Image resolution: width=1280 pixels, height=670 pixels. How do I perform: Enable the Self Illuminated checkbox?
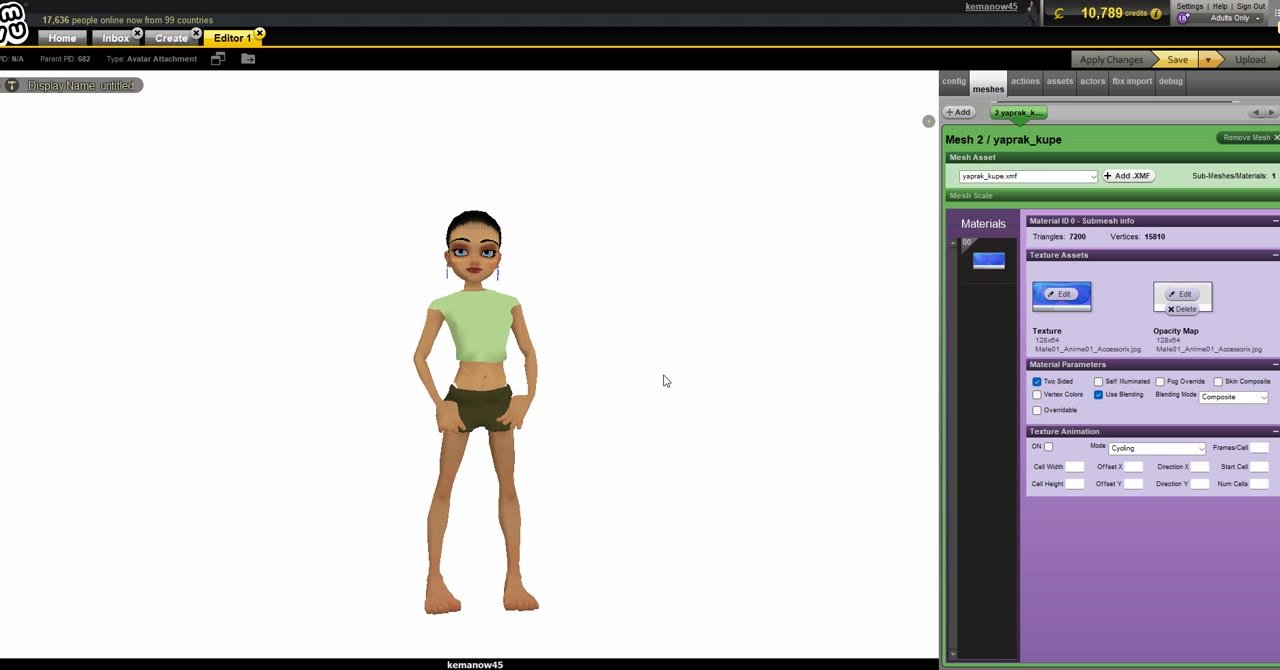(1098, 382)
